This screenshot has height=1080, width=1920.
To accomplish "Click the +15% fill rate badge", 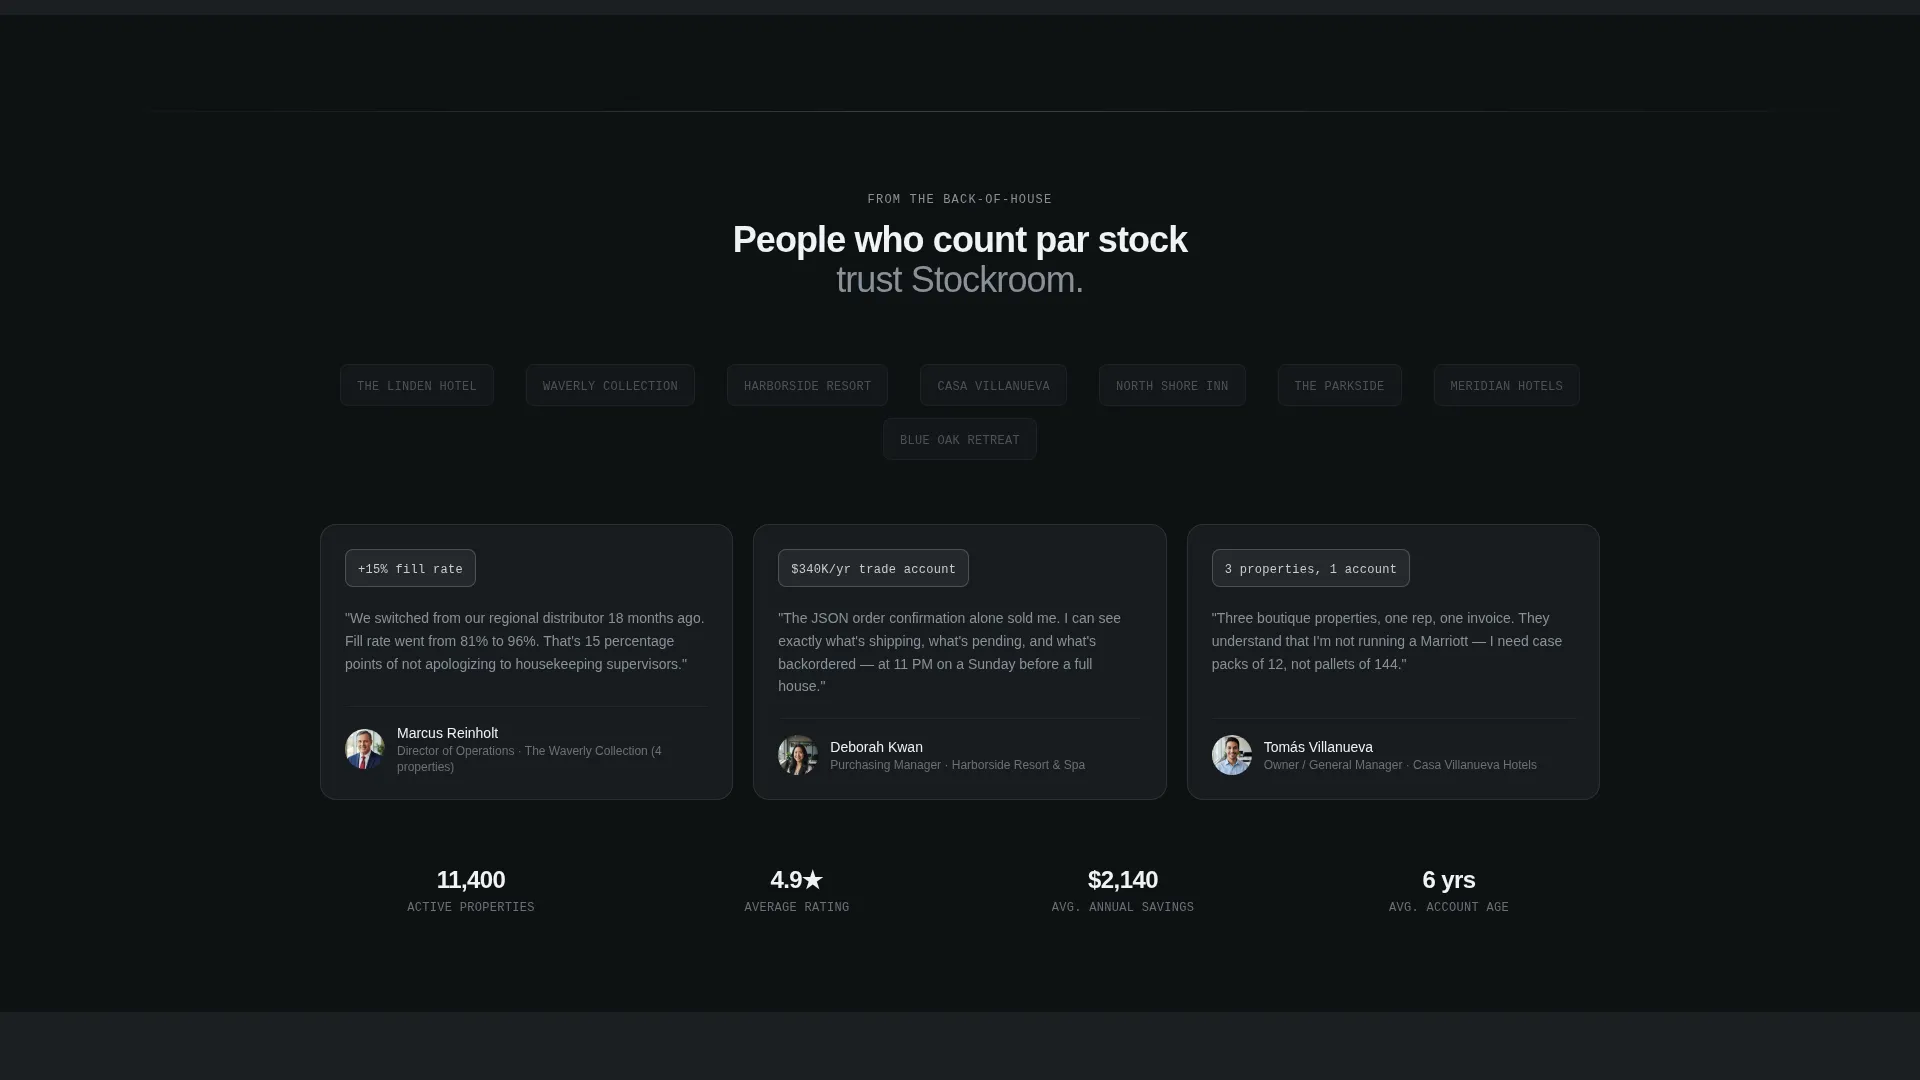I will click(x=410, y=568).
